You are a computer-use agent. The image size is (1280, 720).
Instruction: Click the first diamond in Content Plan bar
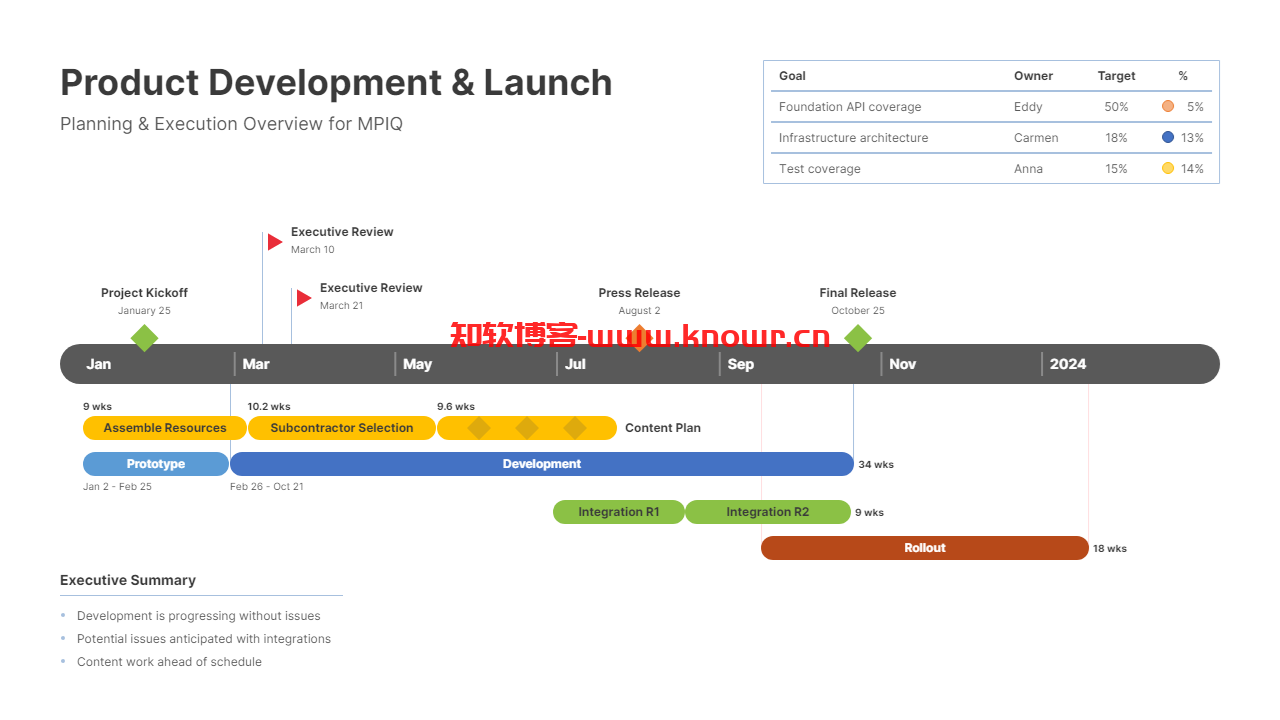pos(479,428)
